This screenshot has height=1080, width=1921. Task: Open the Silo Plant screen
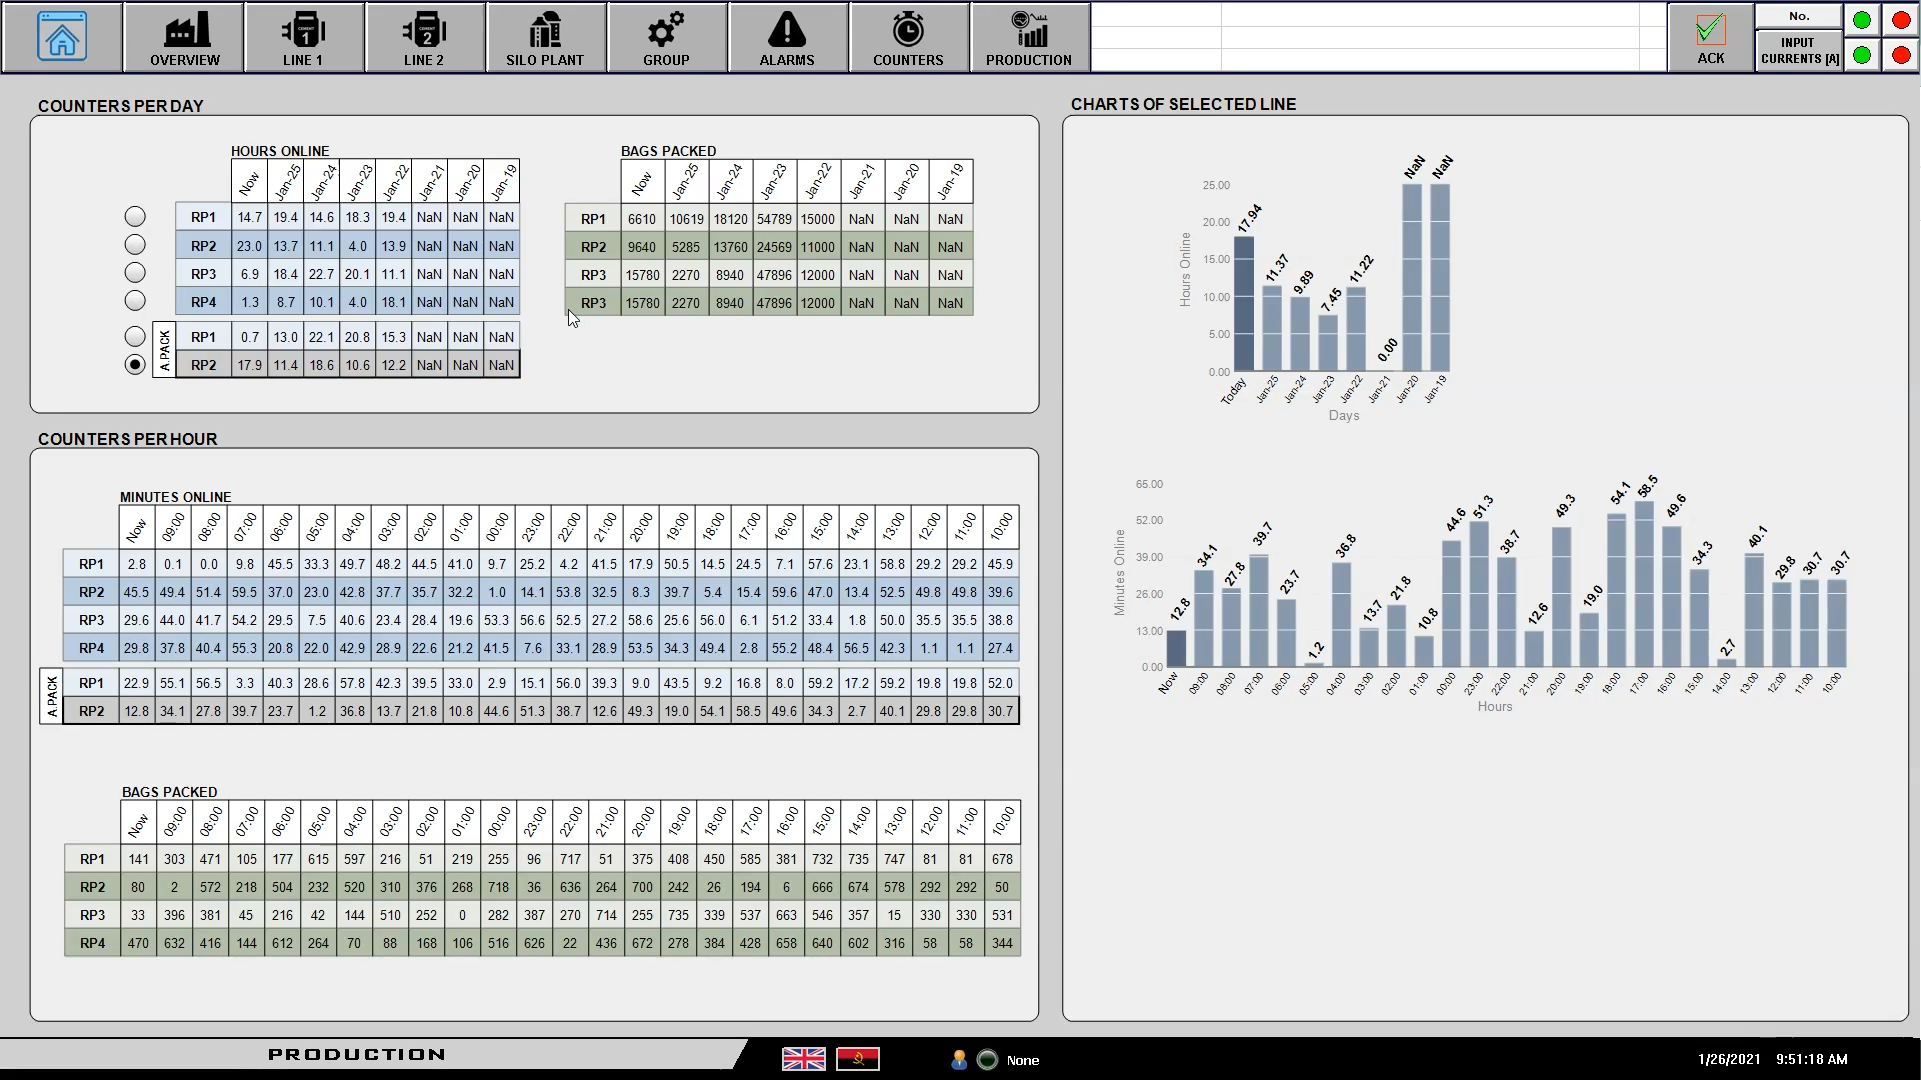tap(545, 38)
